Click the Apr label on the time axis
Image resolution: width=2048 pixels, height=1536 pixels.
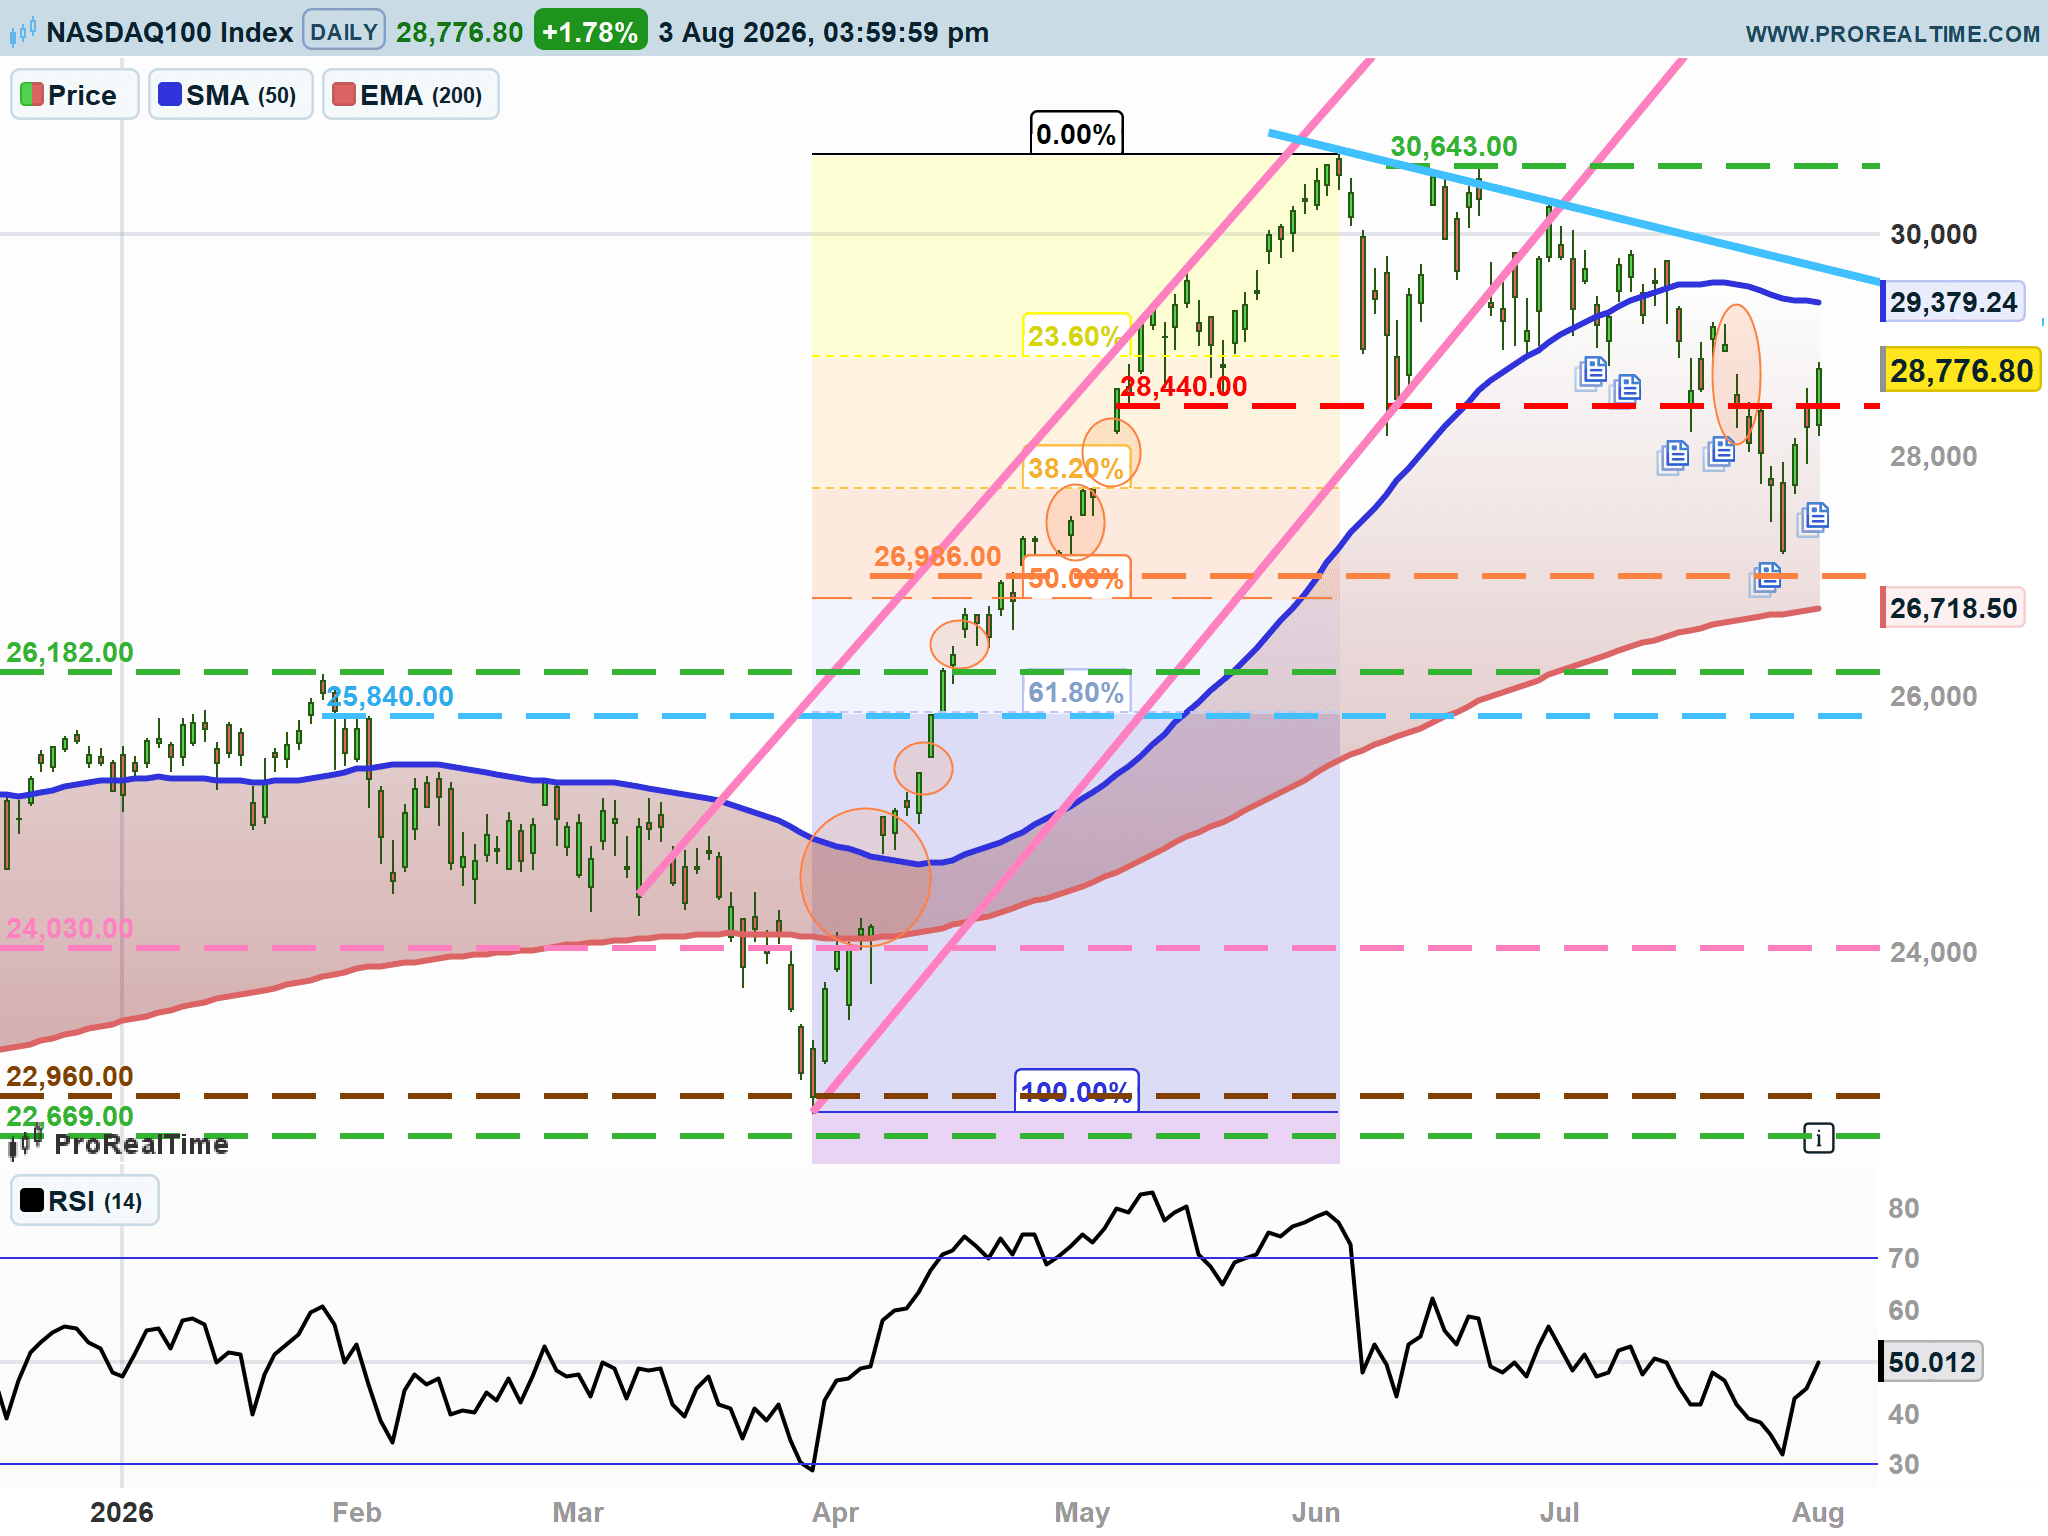point(835,1512)
